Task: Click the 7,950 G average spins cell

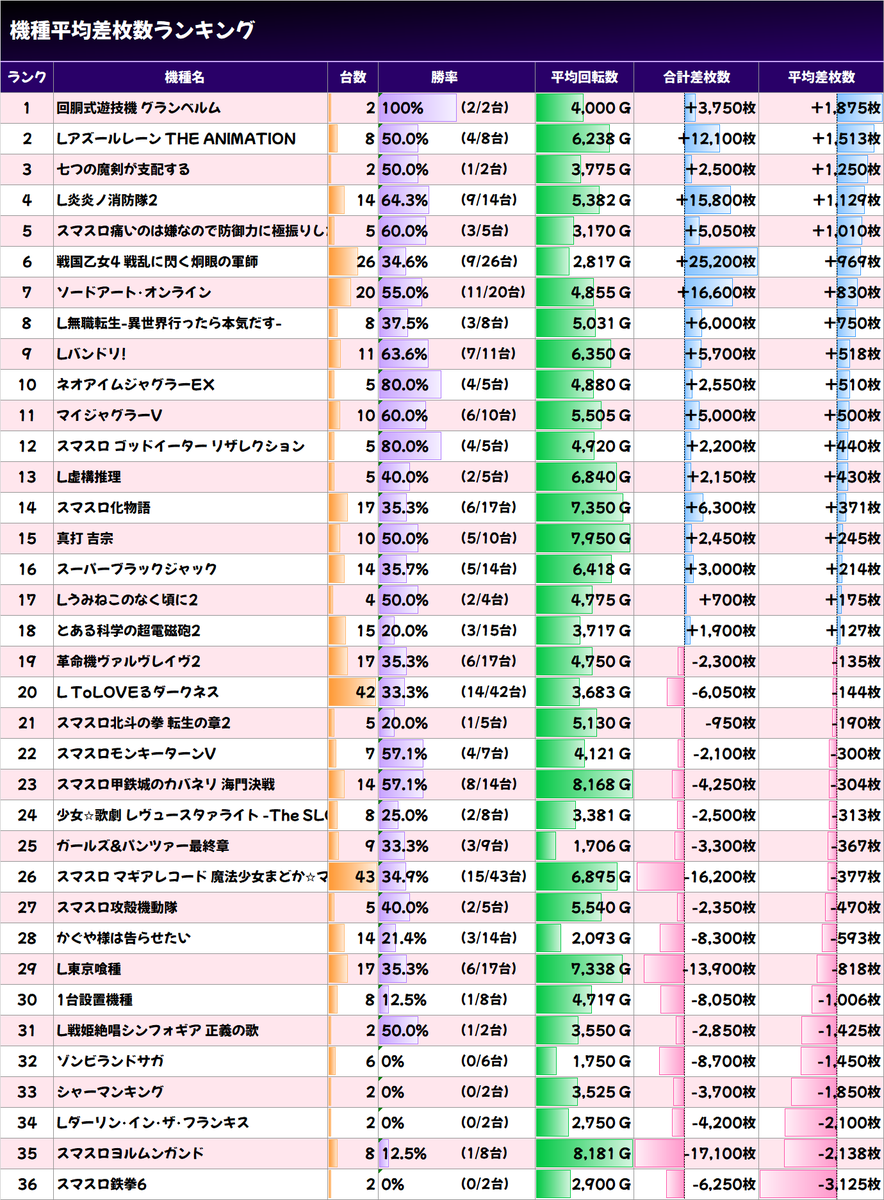Action: 585,538
